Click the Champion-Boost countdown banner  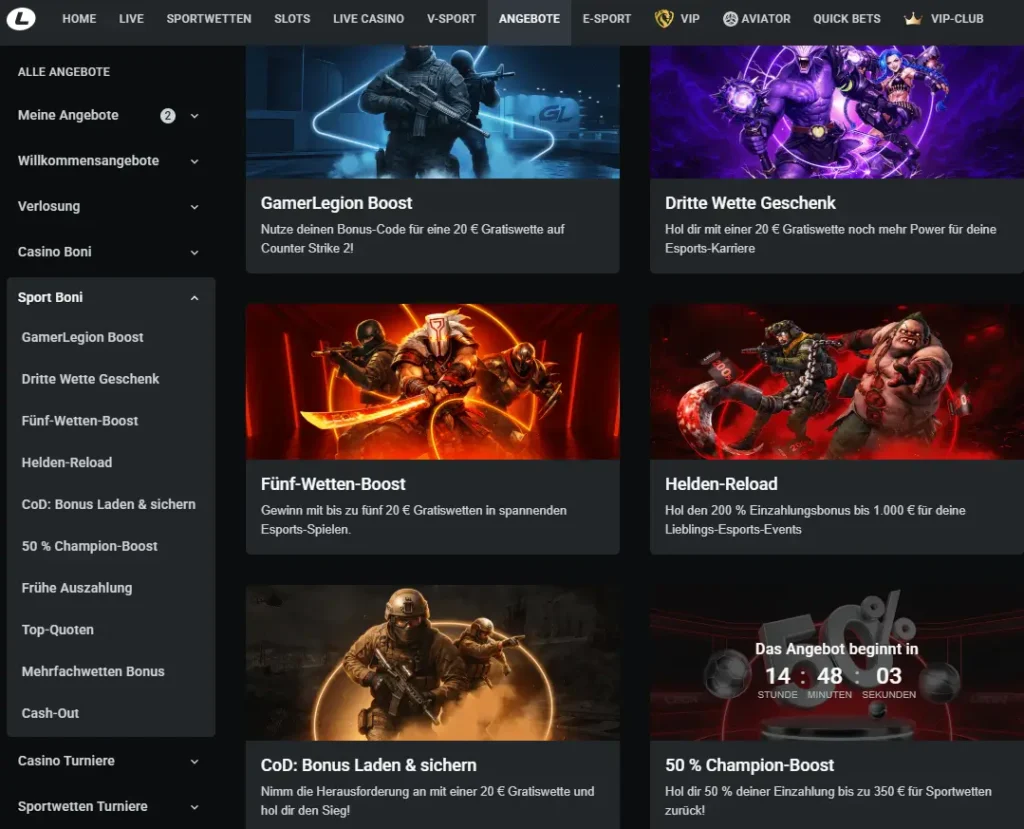(837, 663)
